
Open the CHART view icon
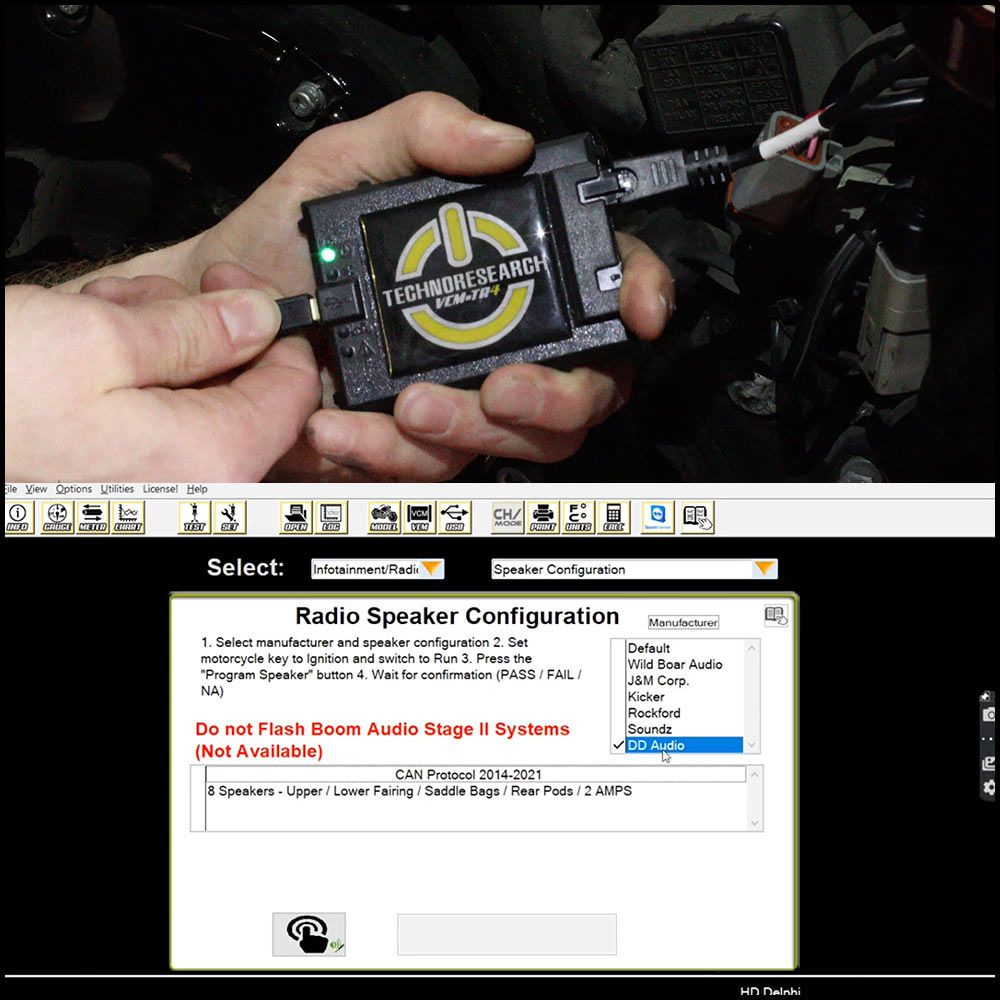coord(128,517)
